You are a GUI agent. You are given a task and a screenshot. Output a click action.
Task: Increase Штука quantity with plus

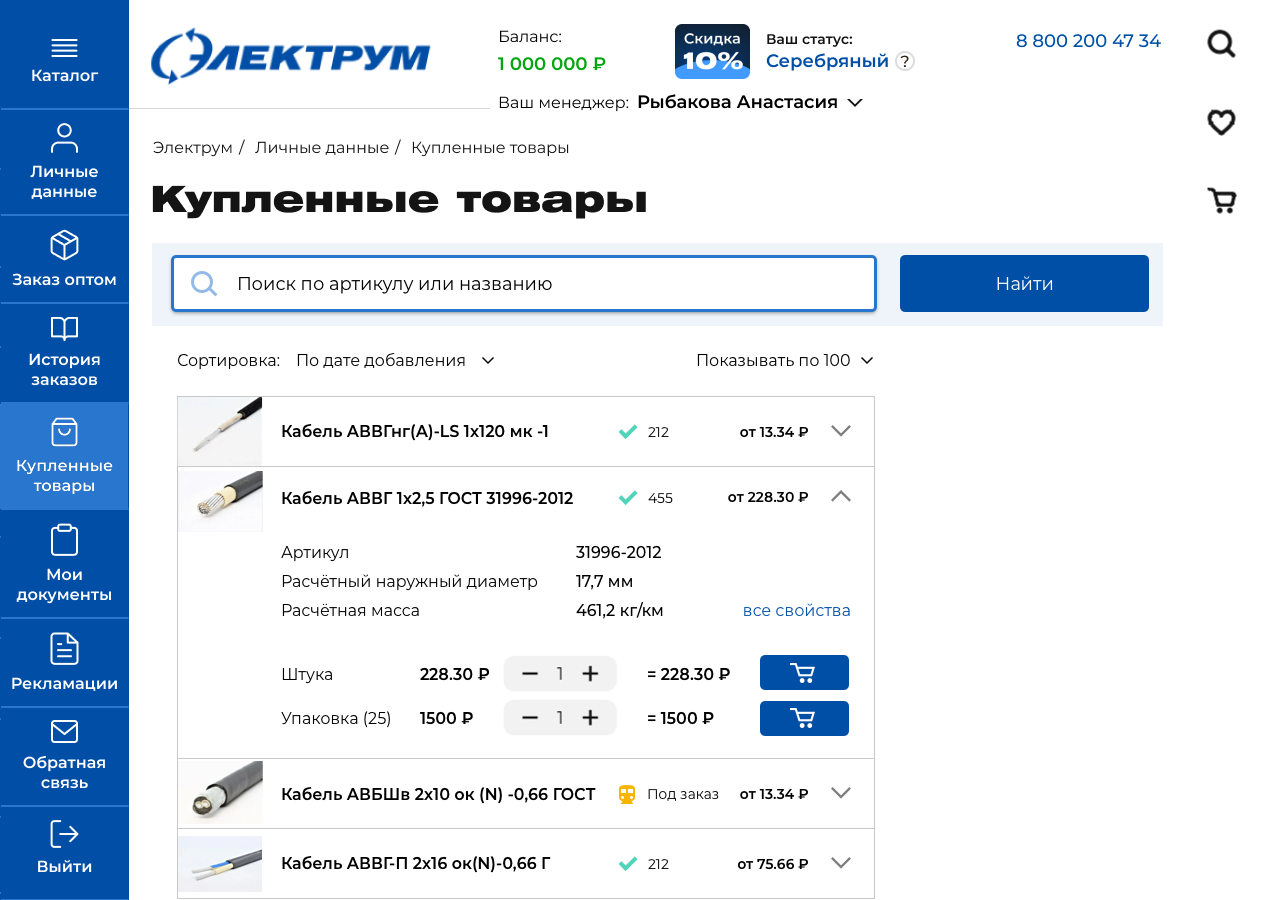click(590, 674)
